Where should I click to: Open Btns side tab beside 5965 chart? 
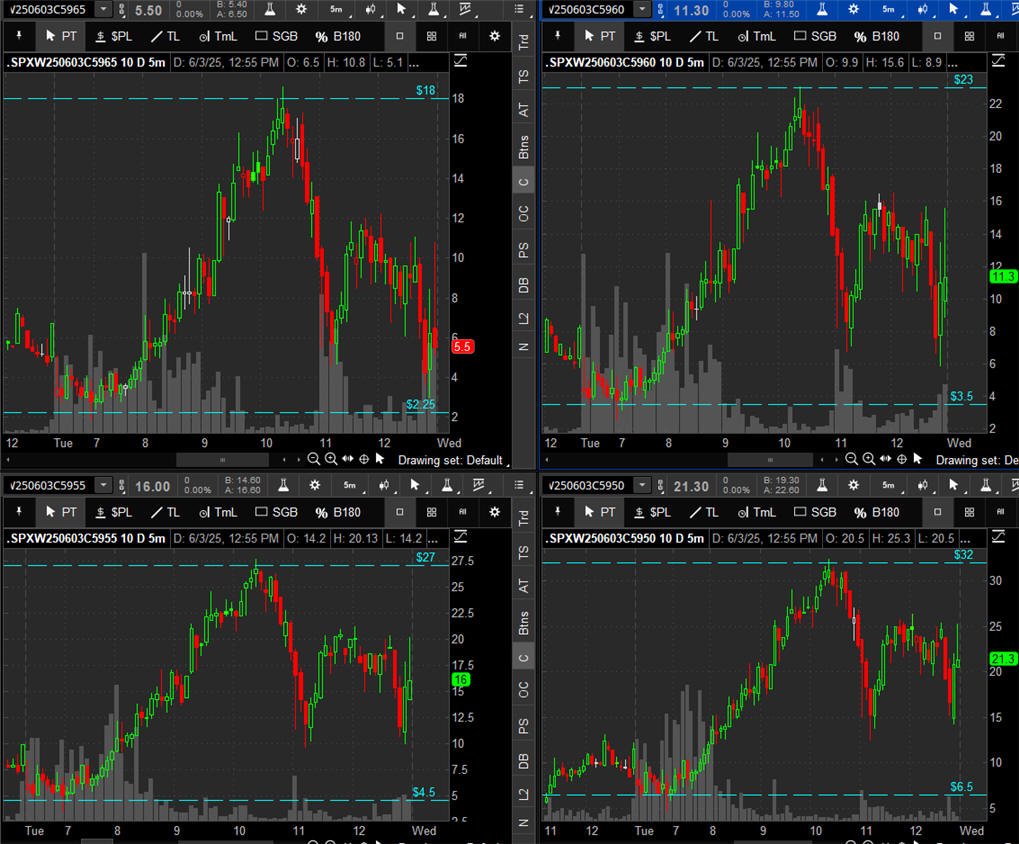click(523, 147)
